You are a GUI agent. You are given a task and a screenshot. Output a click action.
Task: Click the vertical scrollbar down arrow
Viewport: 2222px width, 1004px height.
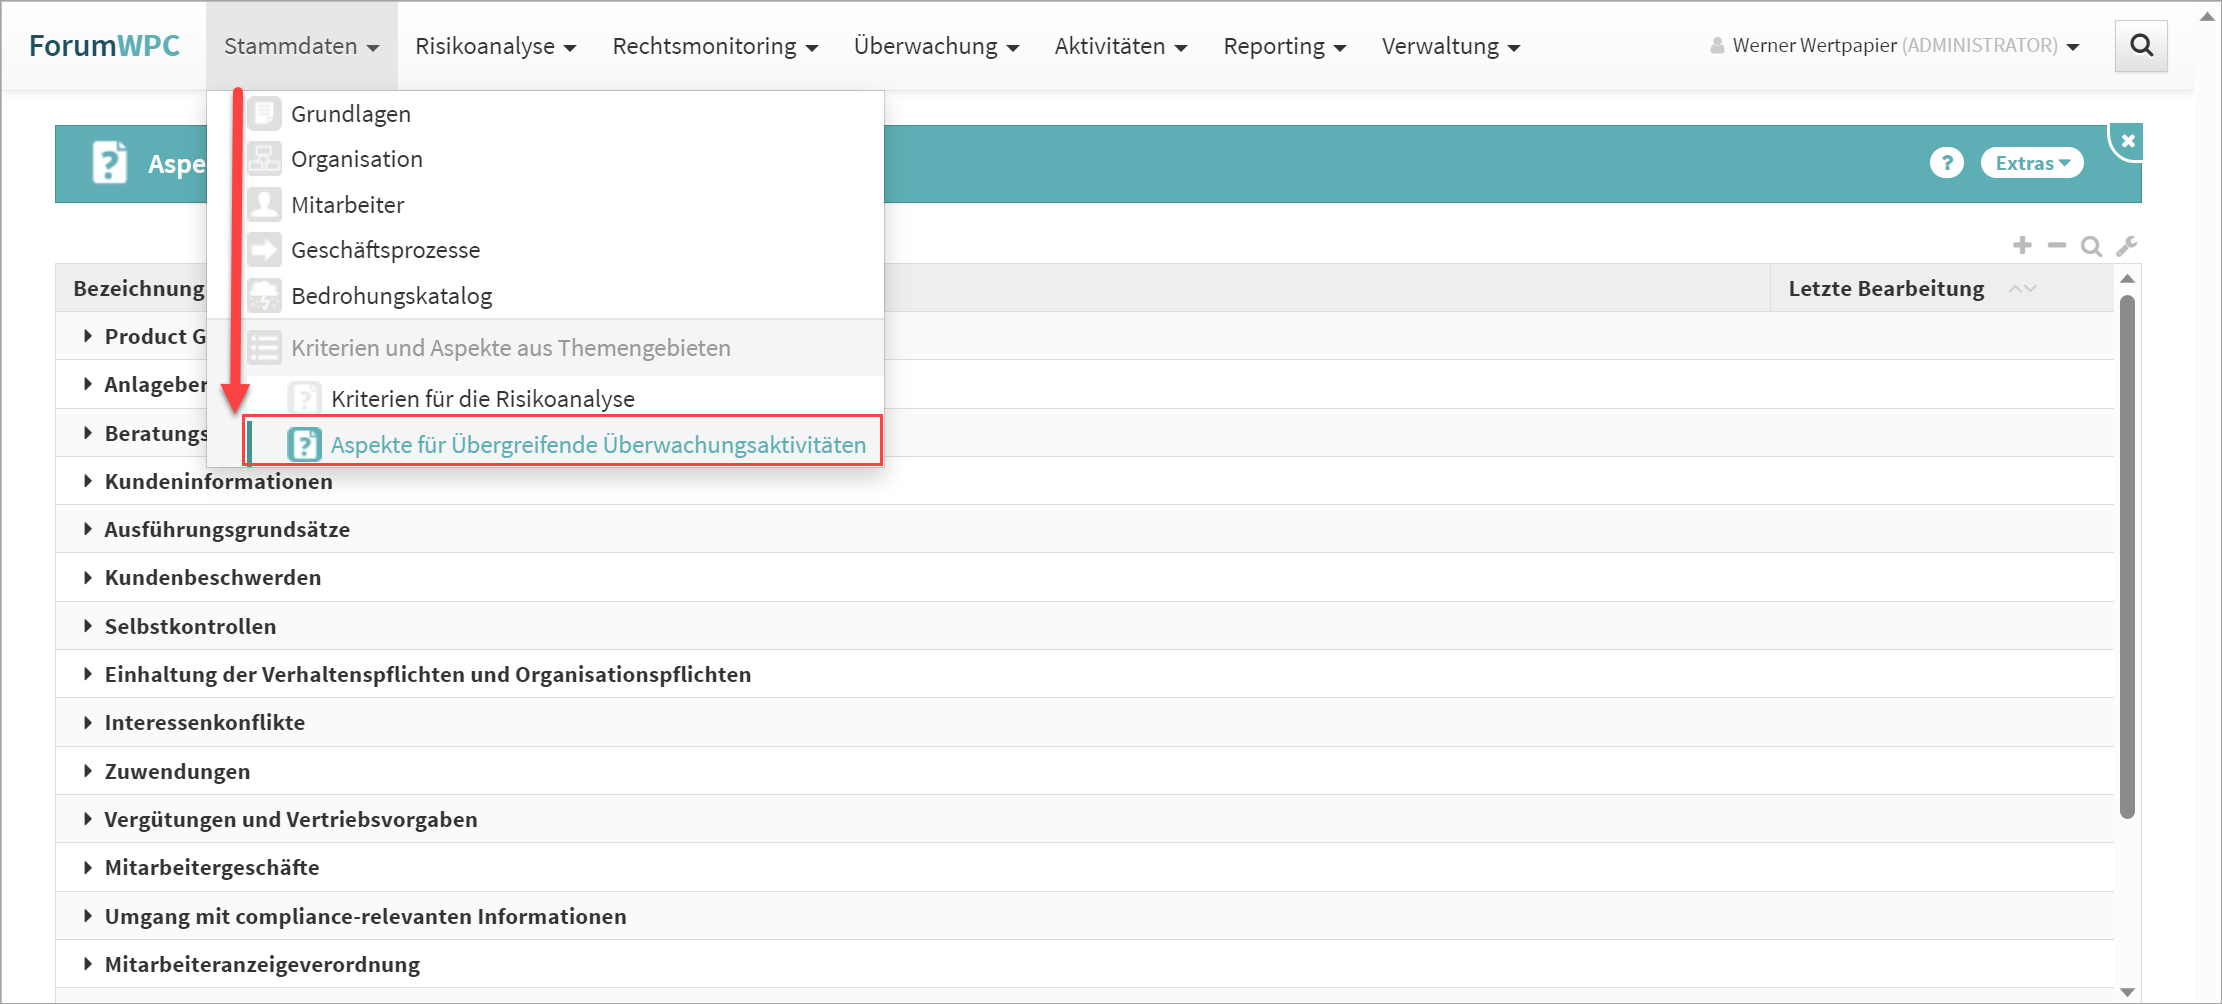coord(2127,991)
